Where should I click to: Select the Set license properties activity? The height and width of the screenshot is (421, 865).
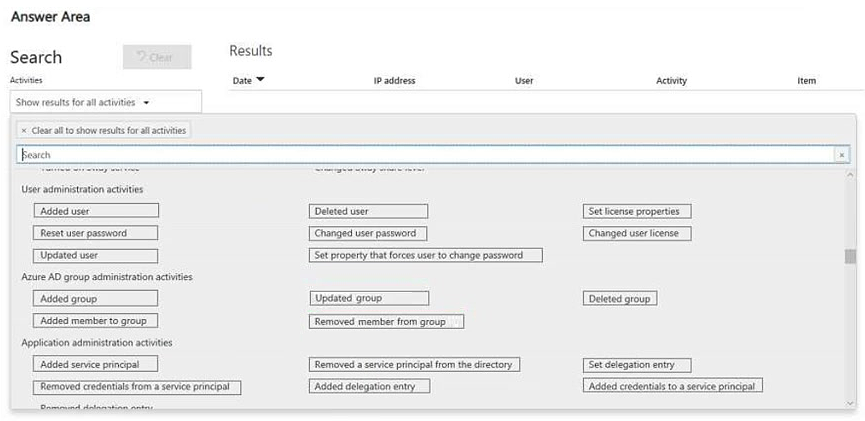tap(637, 211)
